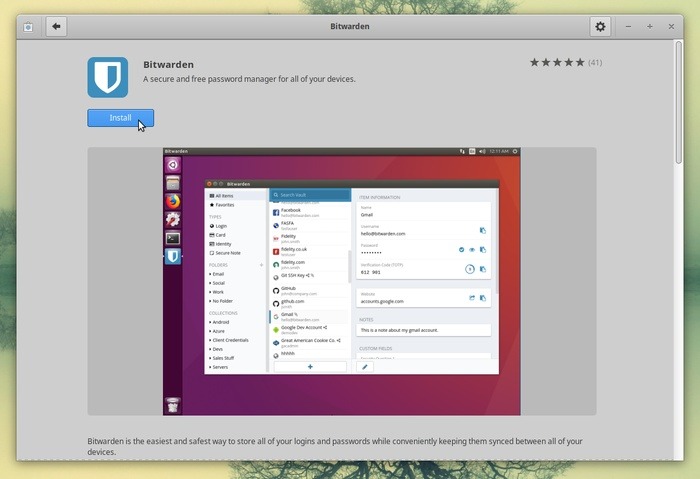Close the software center window
This screenshot has width=700, height=479.
click(671, 27)
